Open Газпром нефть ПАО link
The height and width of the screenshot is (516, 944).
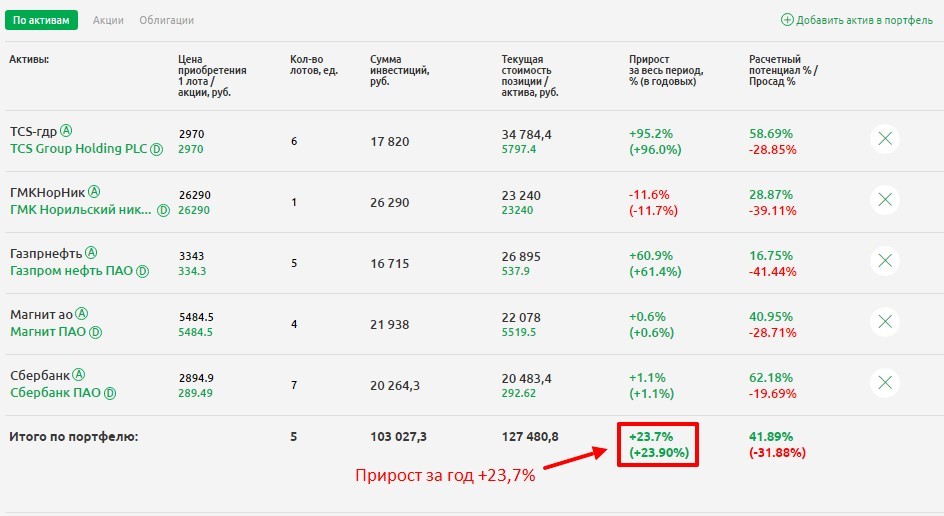click(71, 271)
